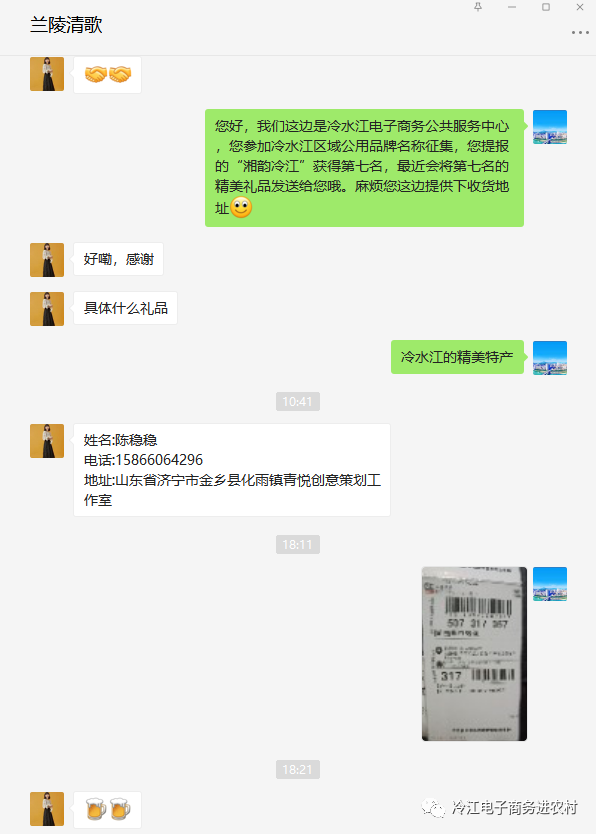Select the handshake emoji message bubble
Image resolution: width=596 pixels, height=834 pixels.
tap(107, 75)
